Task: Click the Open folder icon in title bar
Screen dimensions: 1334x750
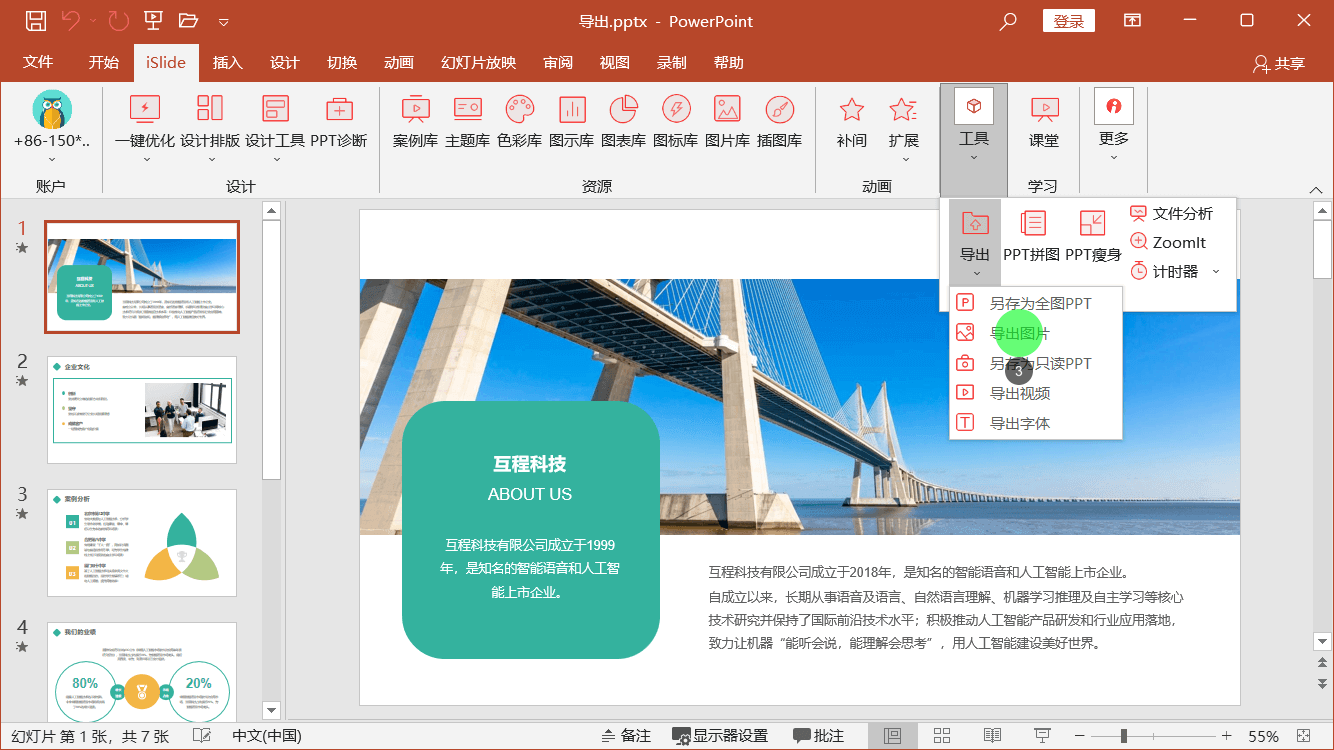Action: (188, 21)
